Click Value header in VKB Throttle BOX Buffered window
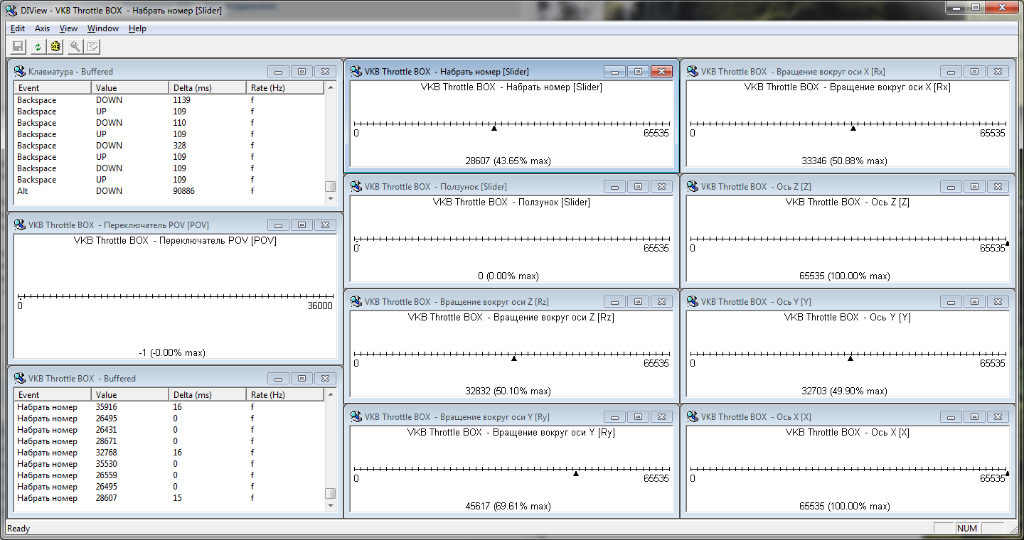 [x=130, y=394]
